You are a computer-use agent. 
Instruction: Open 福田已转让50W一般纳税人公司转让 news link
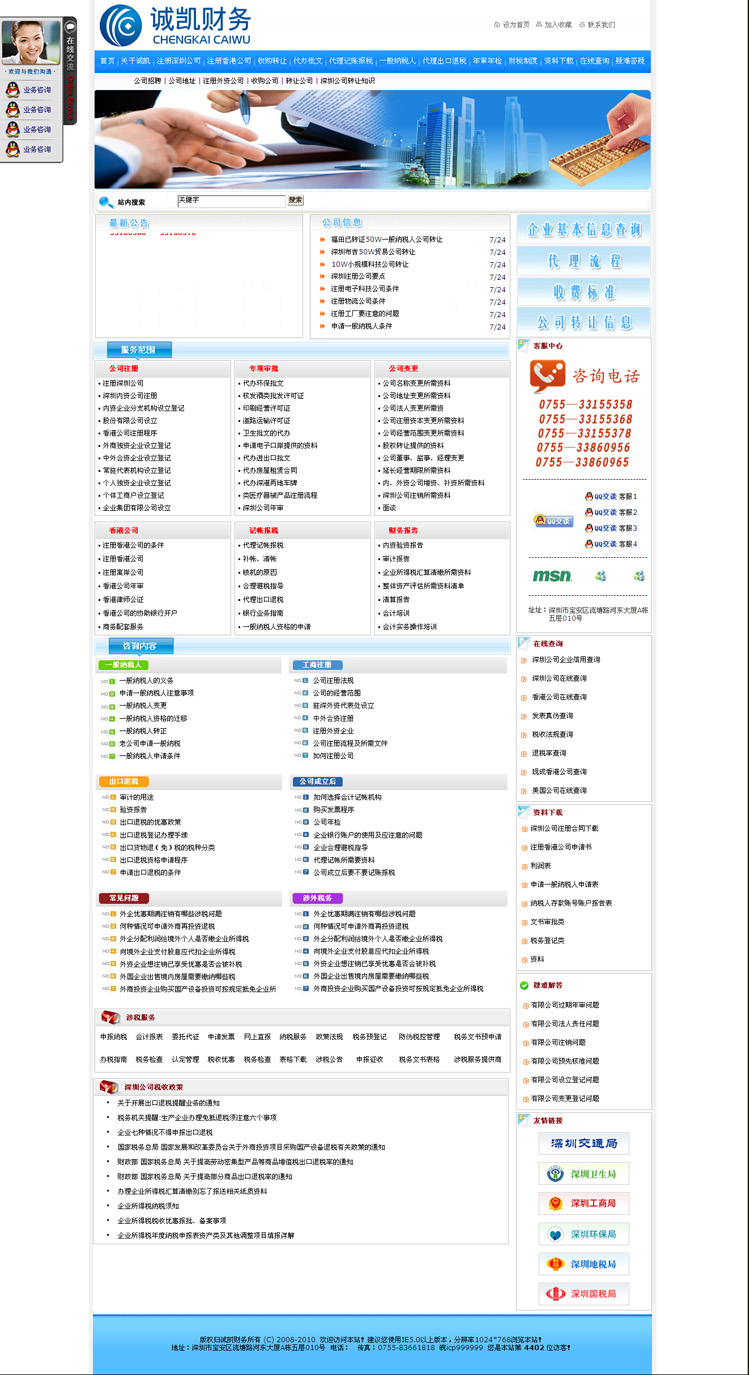[387, 240]
